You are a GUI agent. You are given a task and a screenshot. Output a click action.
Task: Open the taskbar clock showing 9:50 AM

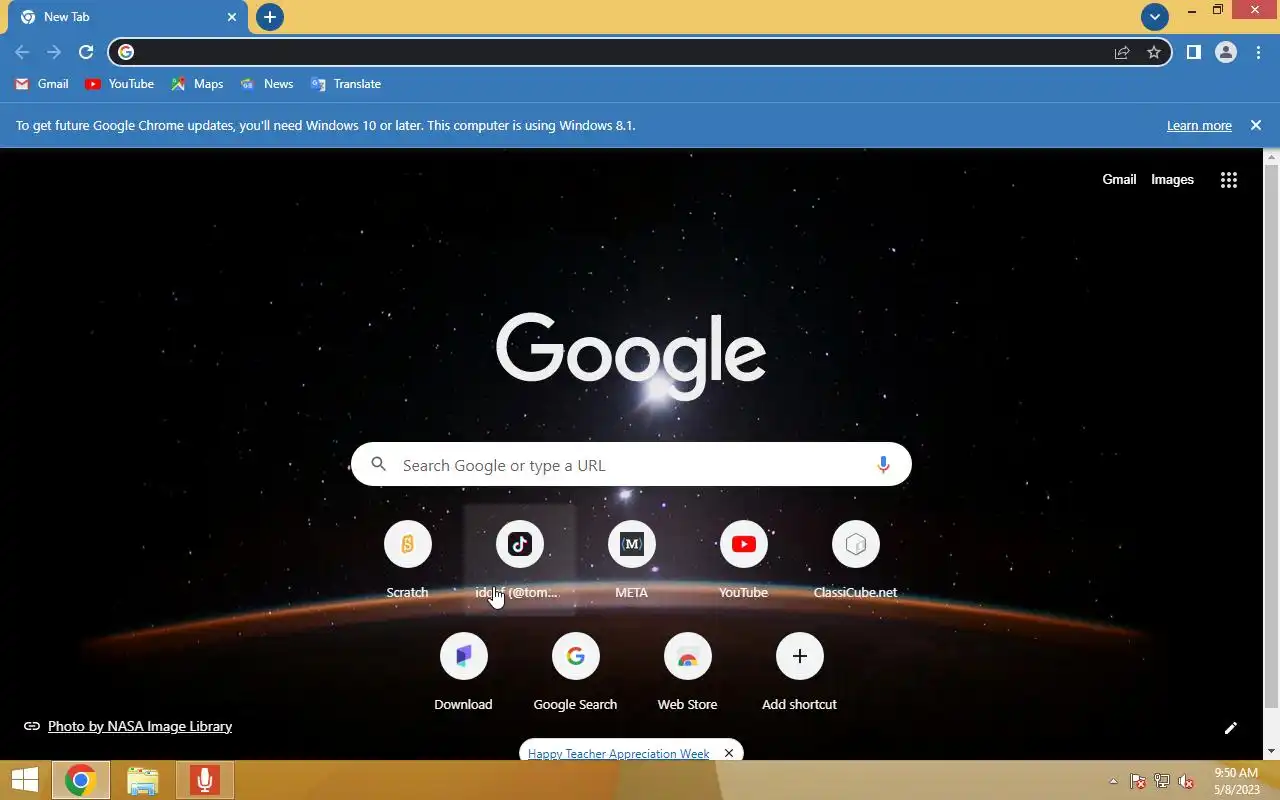tap(1236, 781)
